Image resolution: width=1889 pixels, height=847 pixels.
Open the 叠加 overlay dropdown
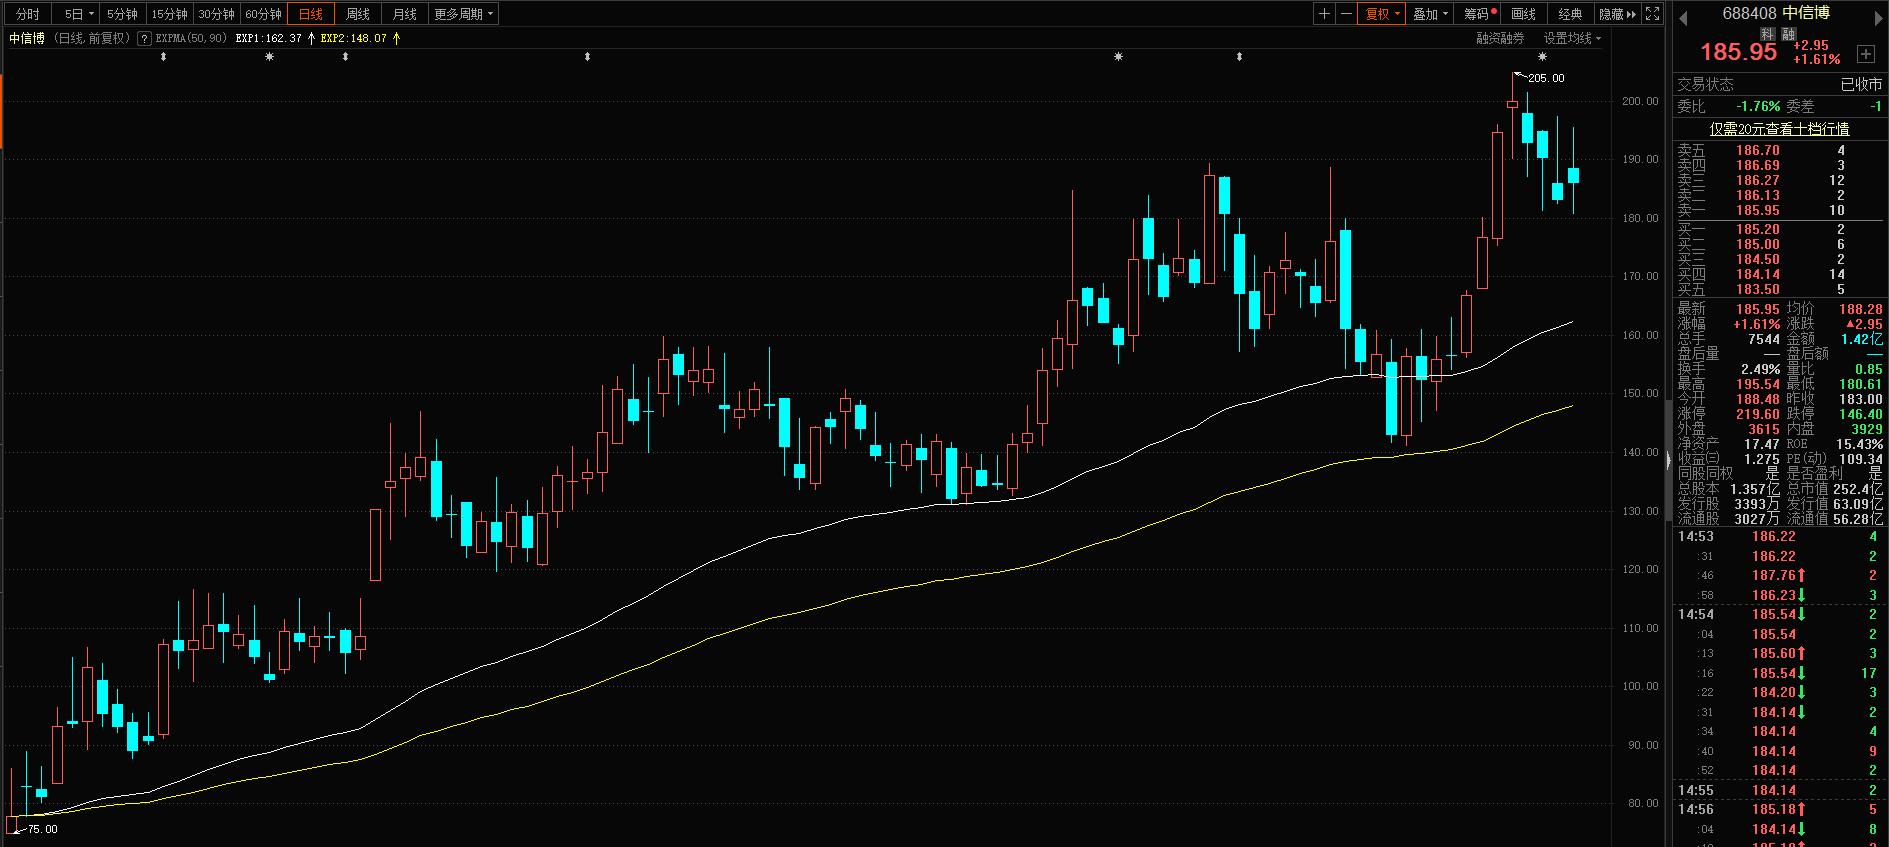tap(1430, 14)
